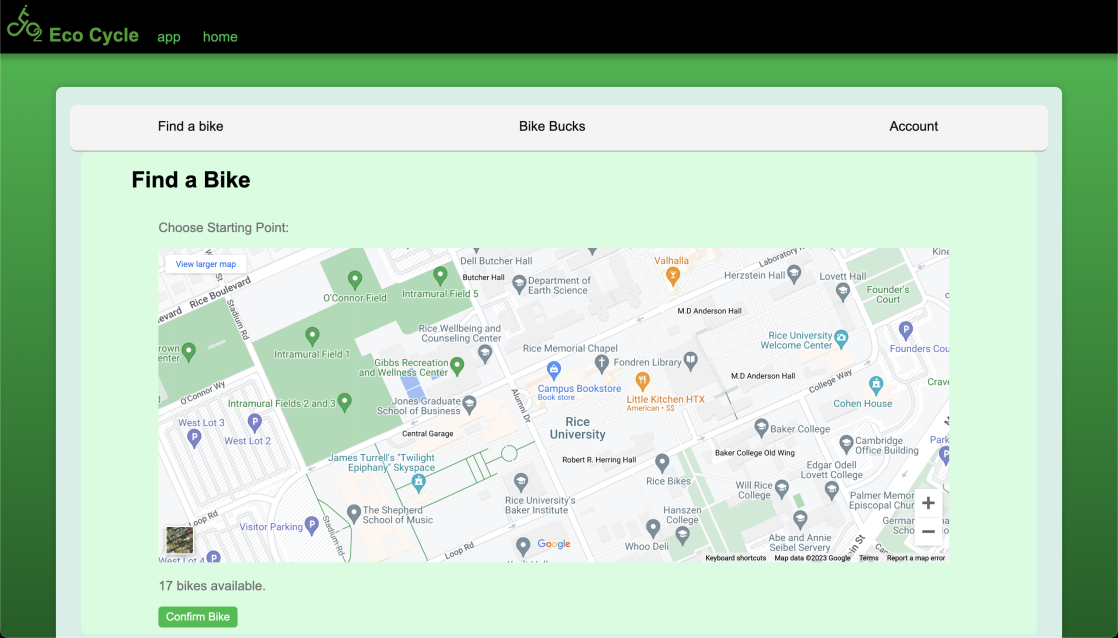This screenshot has width=1118, height=638.
Task: Click the Jones Graduate School marker
Action: tap(469, 405)
